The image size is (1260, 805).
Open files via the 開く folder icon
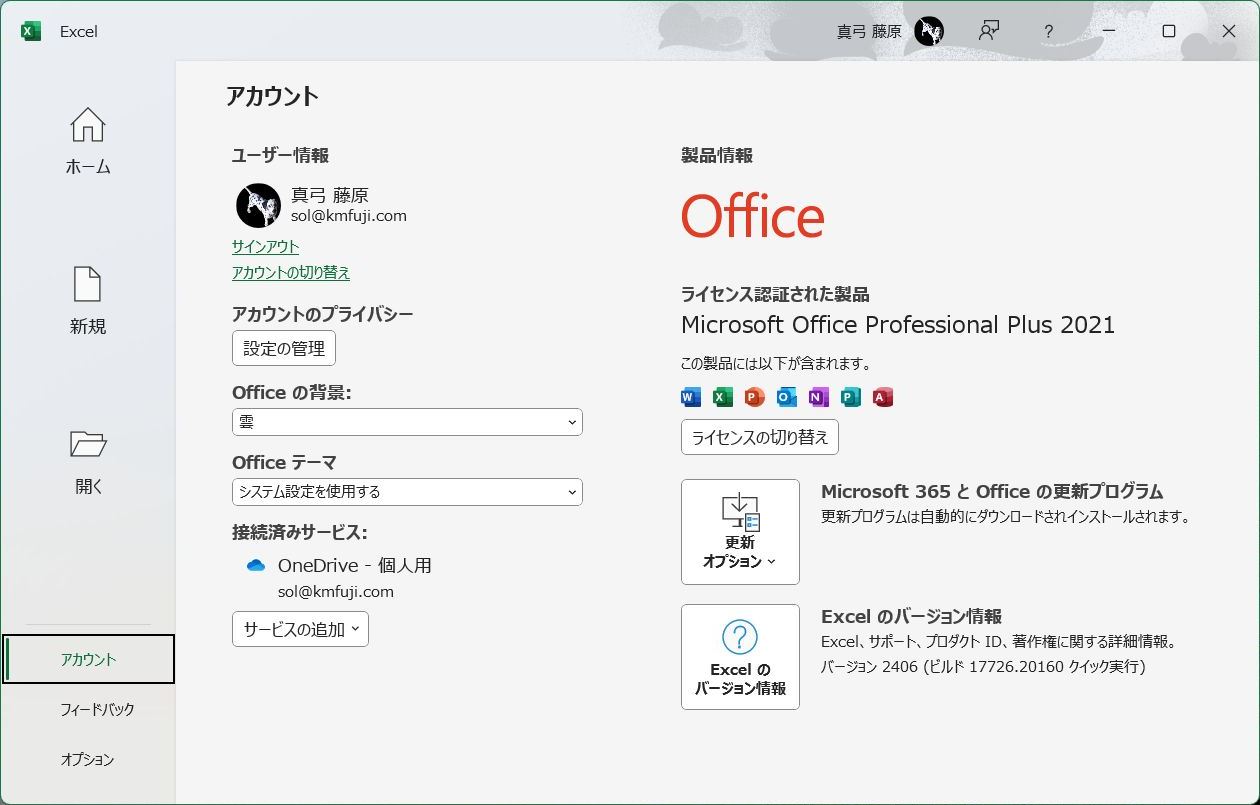[88, 444]
